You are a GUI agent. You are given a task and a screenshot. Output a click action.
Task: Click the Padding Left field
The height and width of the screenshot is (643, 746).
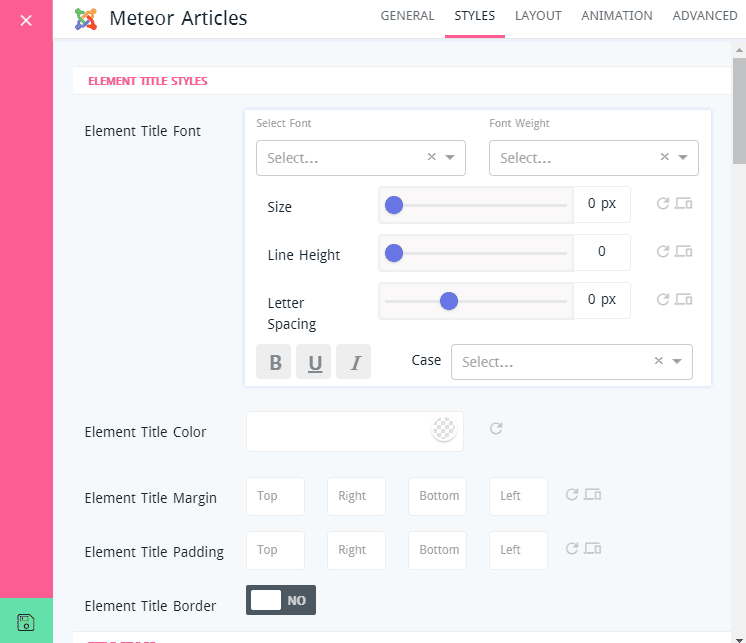tap(518, 550)
